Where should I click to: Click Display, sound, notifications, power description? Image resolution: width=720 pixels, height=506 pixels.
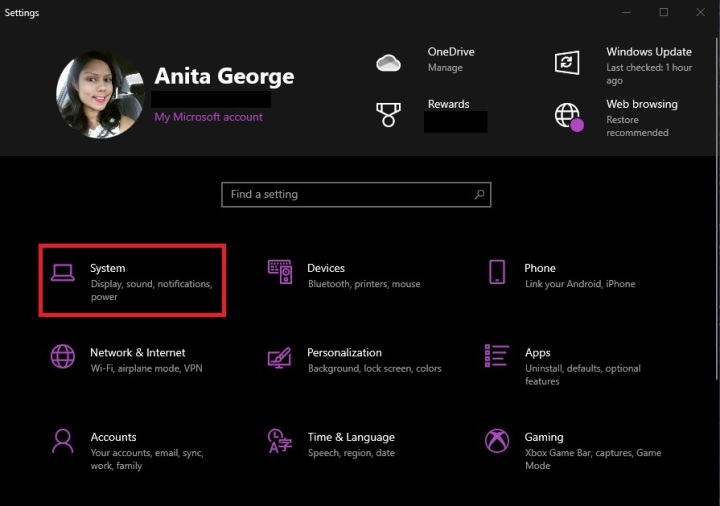click(152, 290)
